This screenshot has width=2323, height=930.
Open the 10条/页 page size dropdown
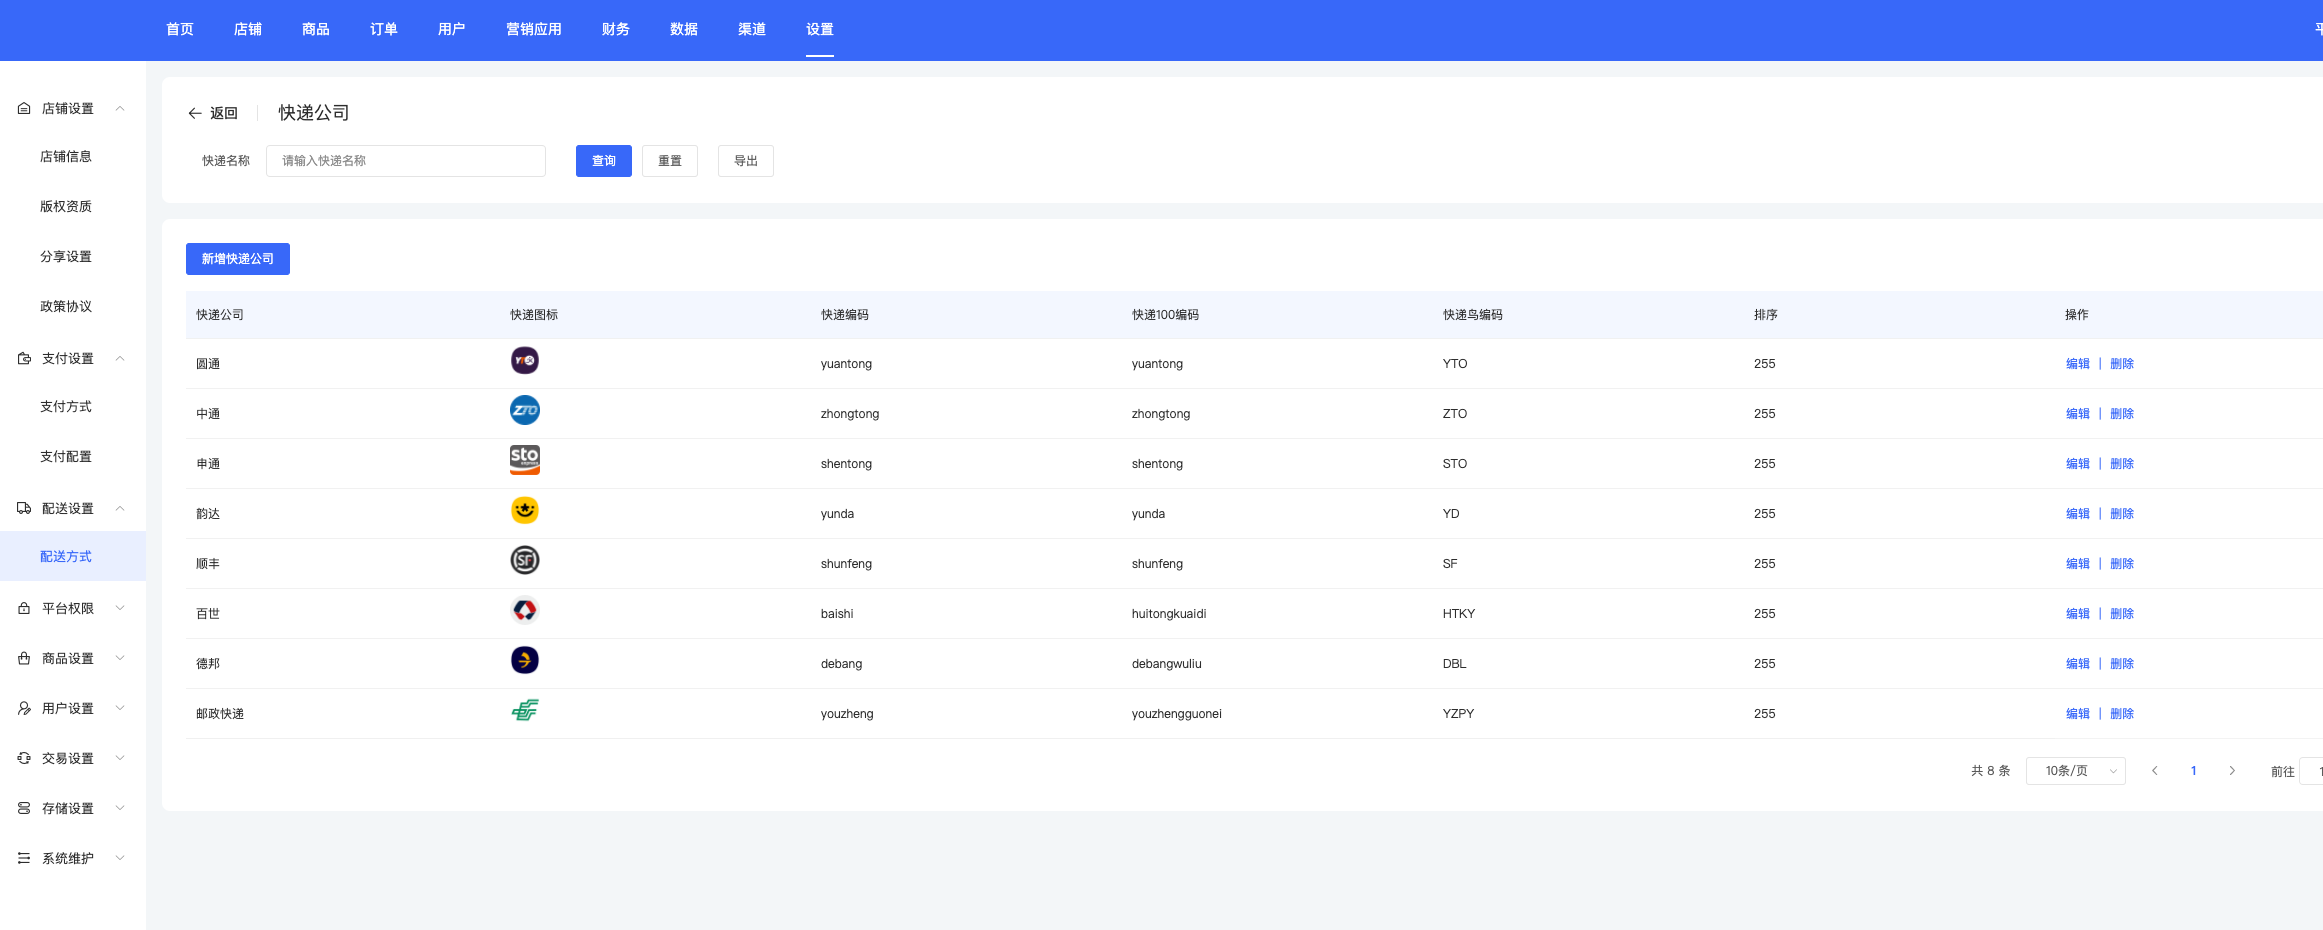pos(2075,771)
